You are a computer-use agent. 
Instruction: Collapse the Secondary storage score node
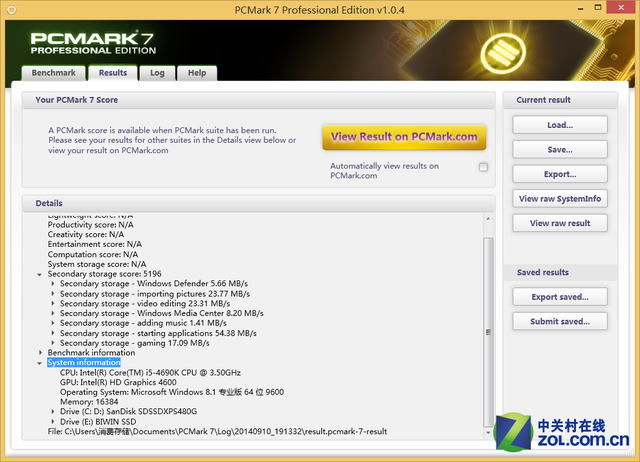pos(40,273)
